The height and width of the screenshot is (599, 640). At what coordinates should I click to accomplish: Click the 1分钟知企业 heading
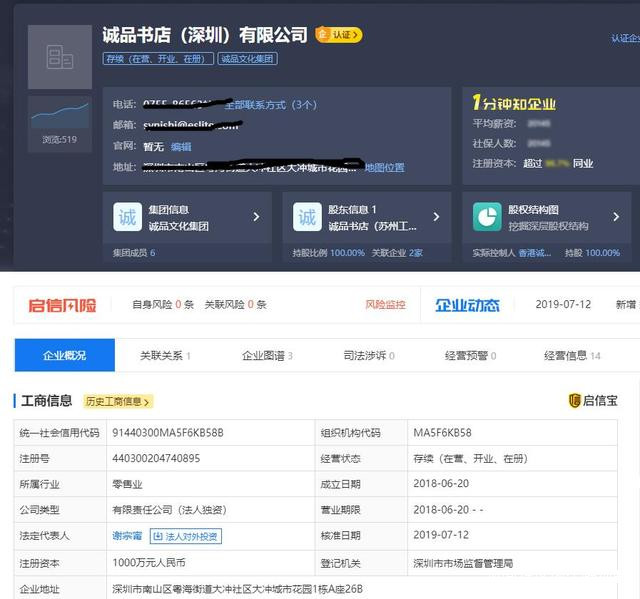pyautogui.click(x=514, y=103)
